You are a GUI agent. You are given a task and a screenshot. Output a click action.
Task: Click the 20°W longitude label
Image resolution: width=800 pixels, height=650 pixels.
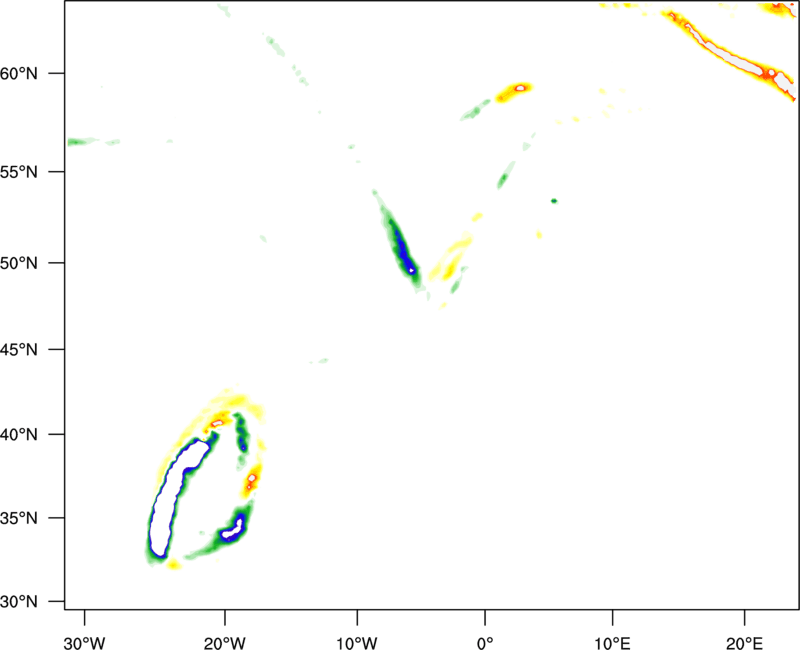pos(225,643)
